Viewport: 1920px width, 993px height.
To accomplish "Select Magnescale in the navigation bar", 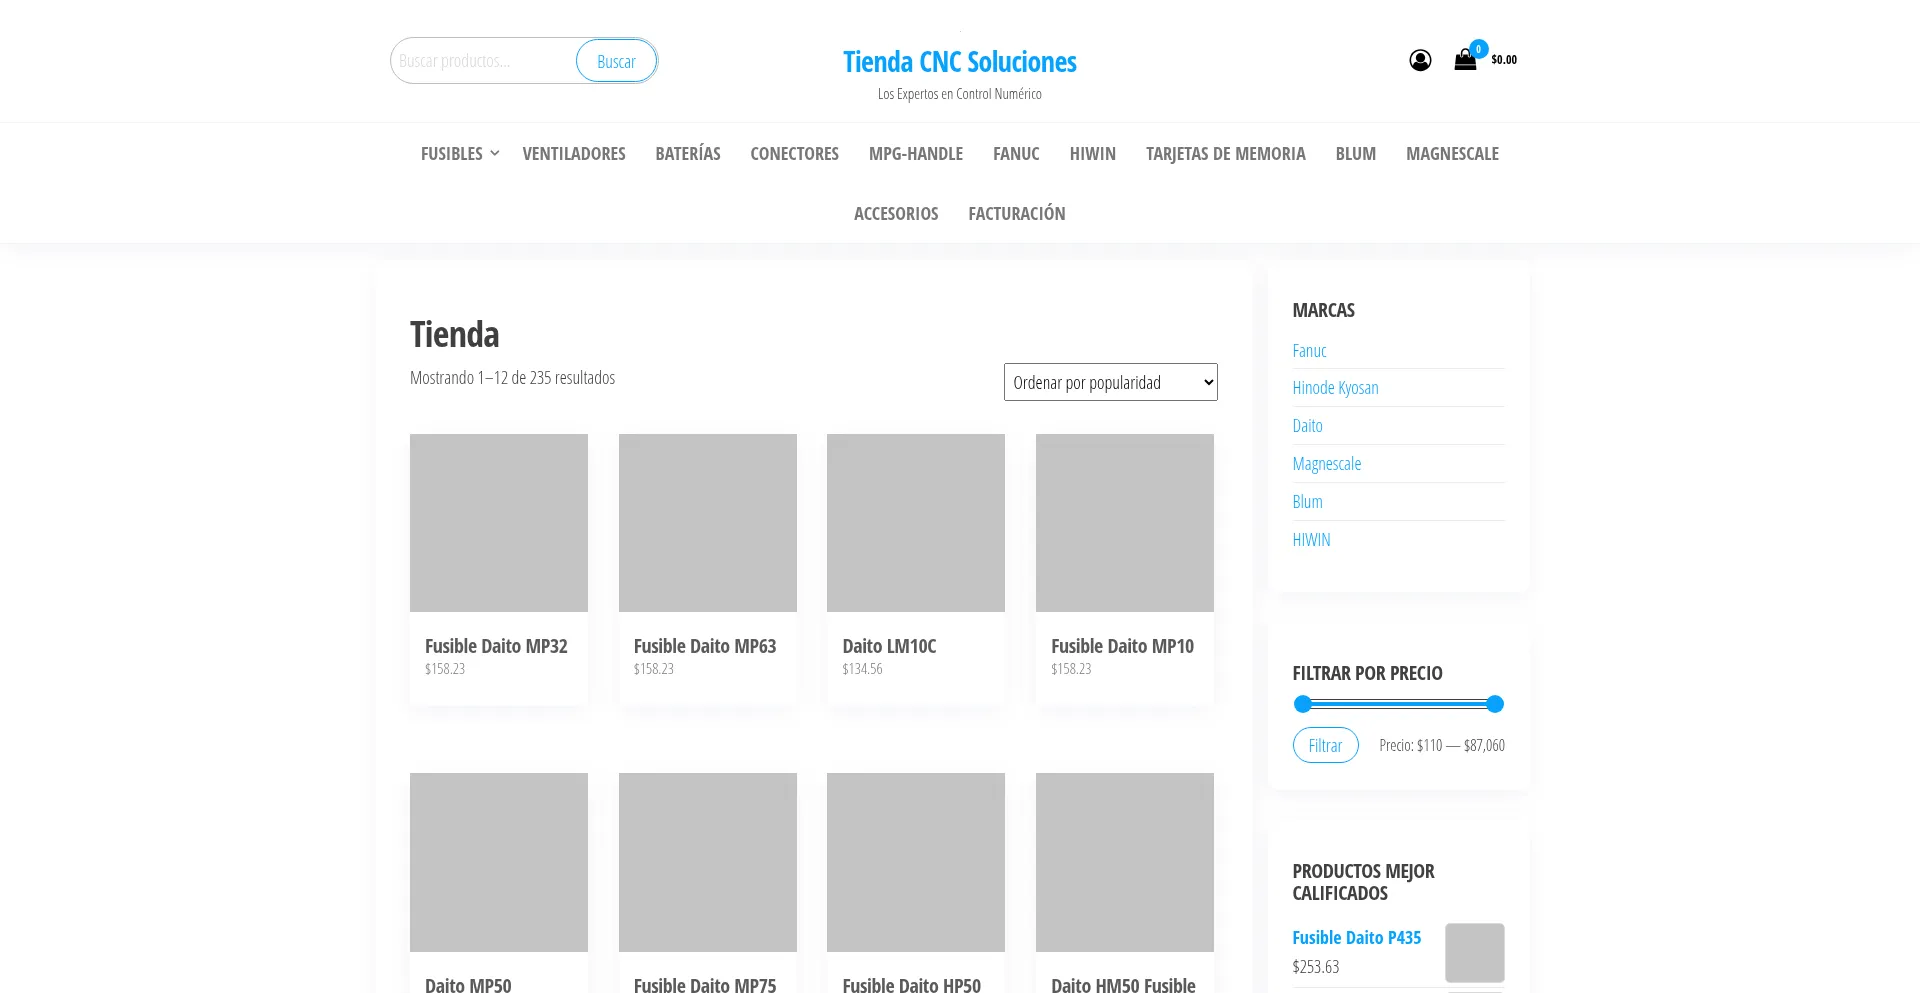I will point(1452,153).
